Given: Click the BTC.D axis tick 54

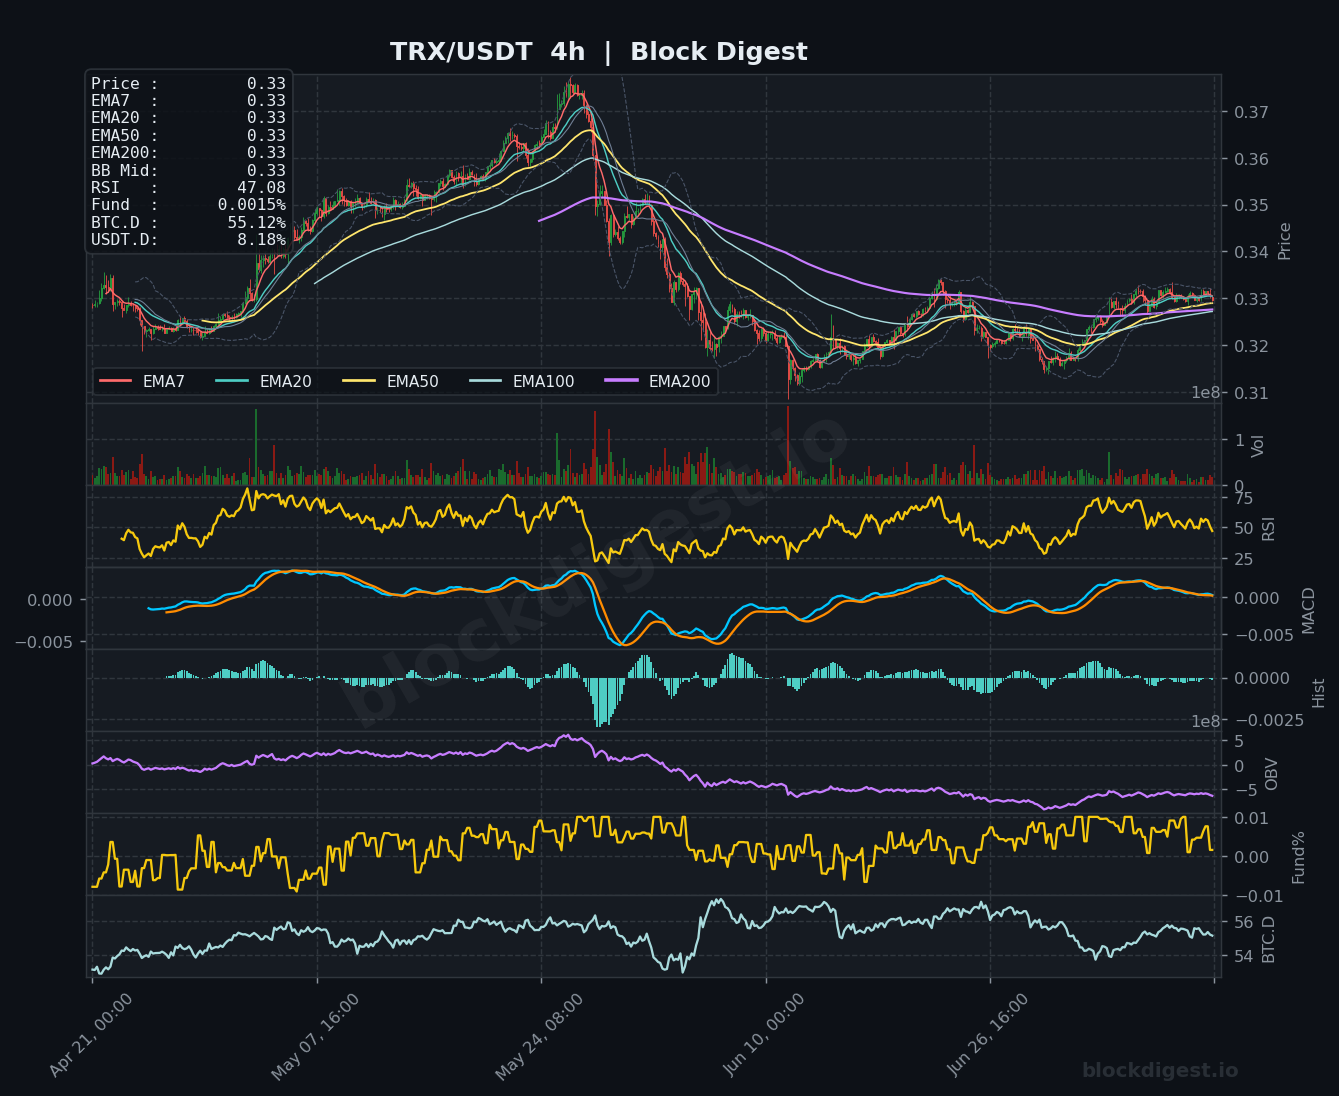Looking at the screenshot, I should [x=1243, y=956].
